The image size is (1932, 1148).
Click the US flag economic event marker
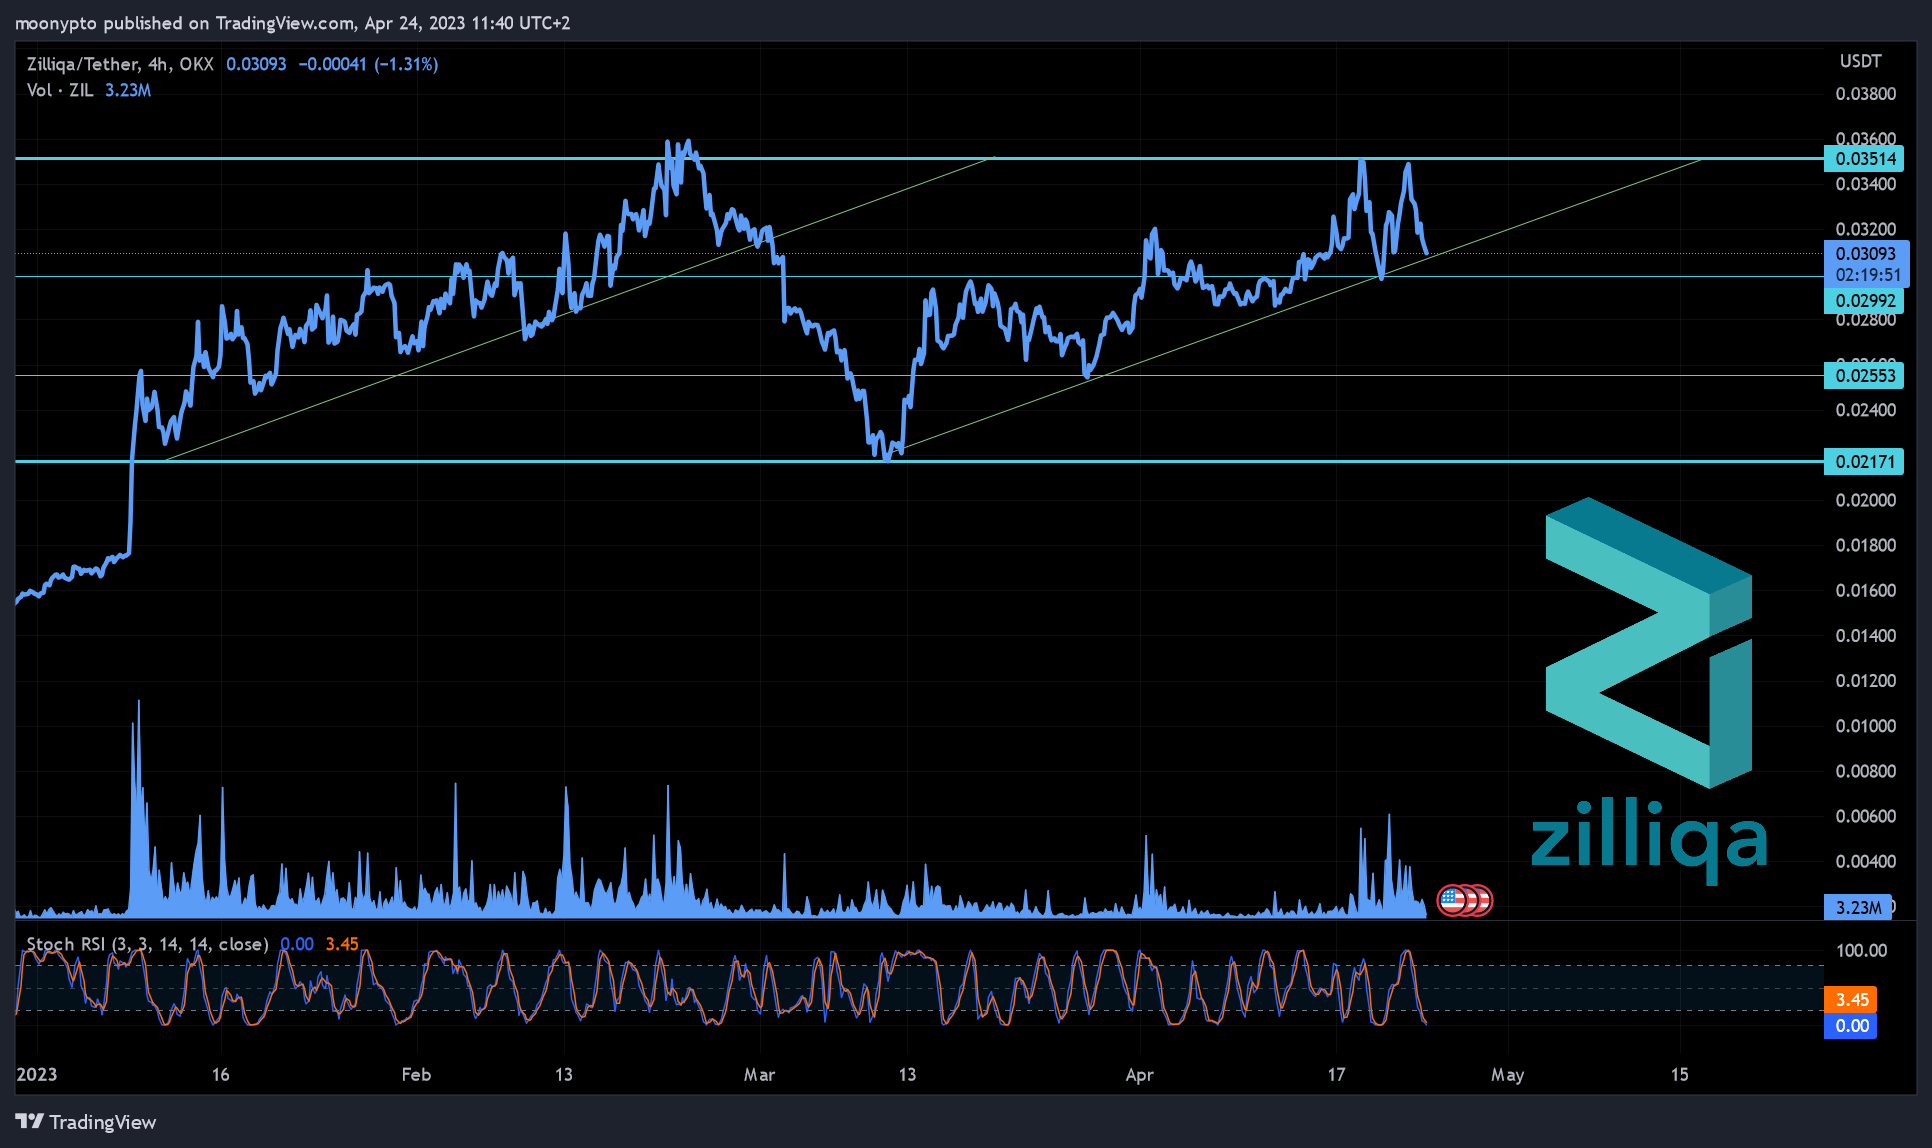1453,900
